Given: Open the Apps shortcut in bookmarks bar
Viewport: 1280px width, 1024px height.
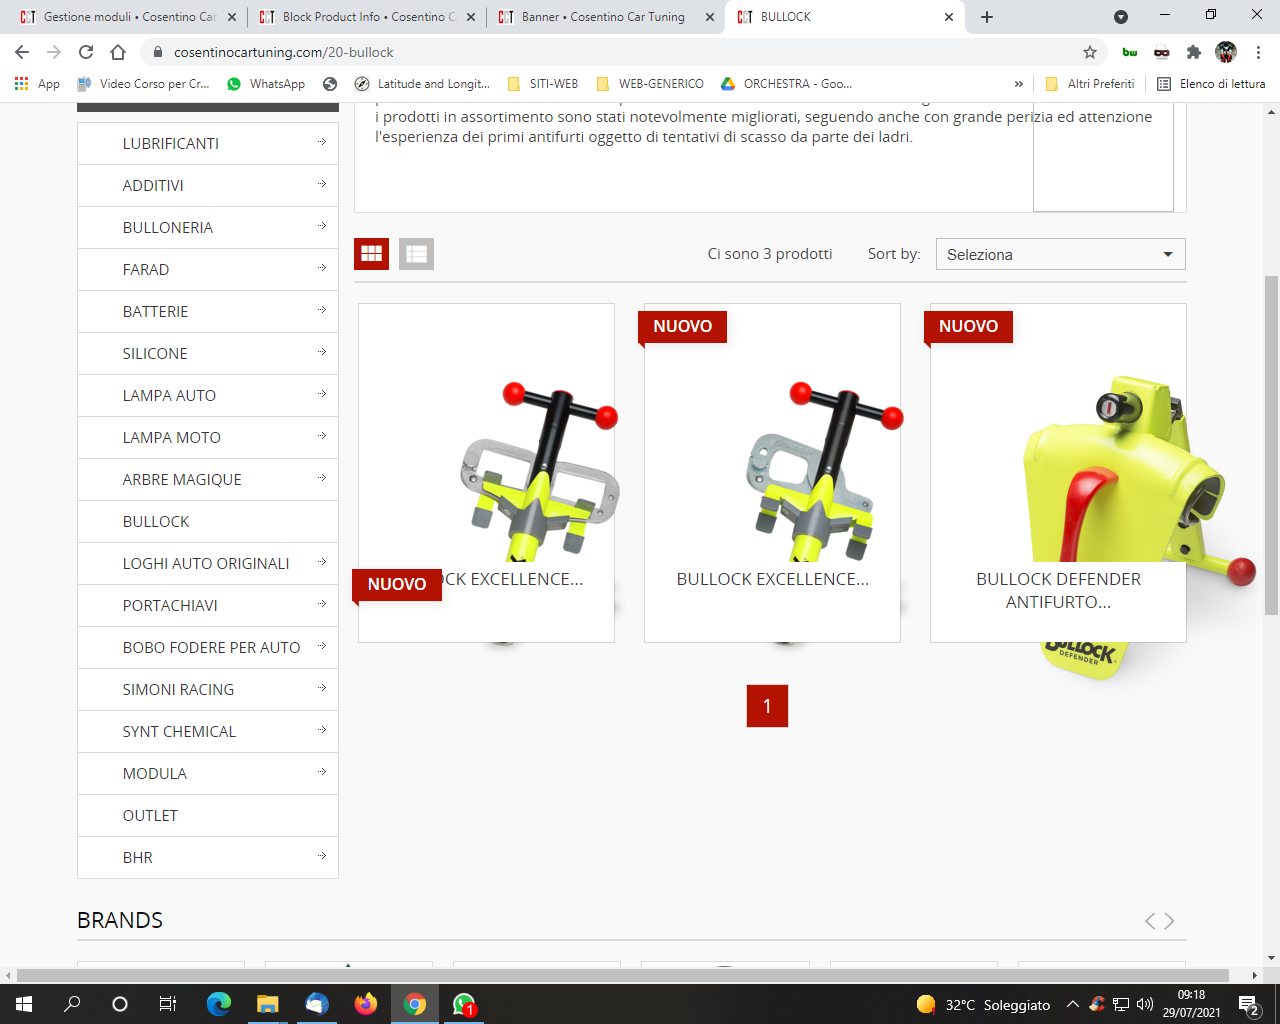Looking at the screenshot, I should [x=37, y=84].
